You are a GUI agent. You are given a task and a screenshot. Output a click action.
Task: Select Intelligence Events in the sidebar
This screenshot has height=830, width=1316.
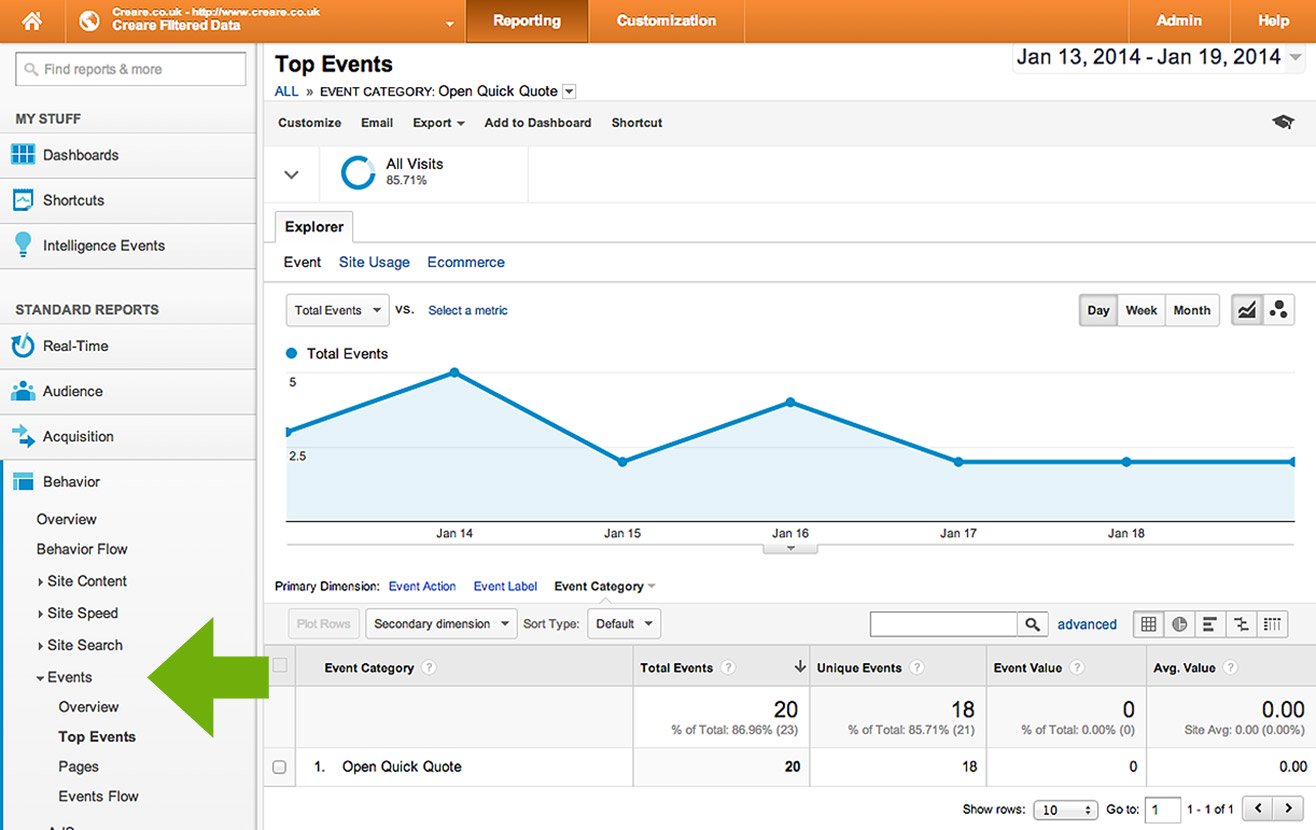(x=104, y=245)
